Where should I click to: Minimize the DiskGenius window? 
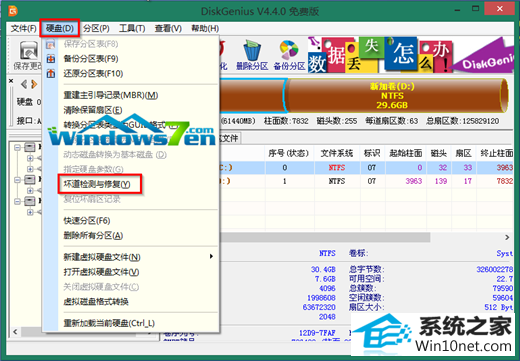click(457, 10)
